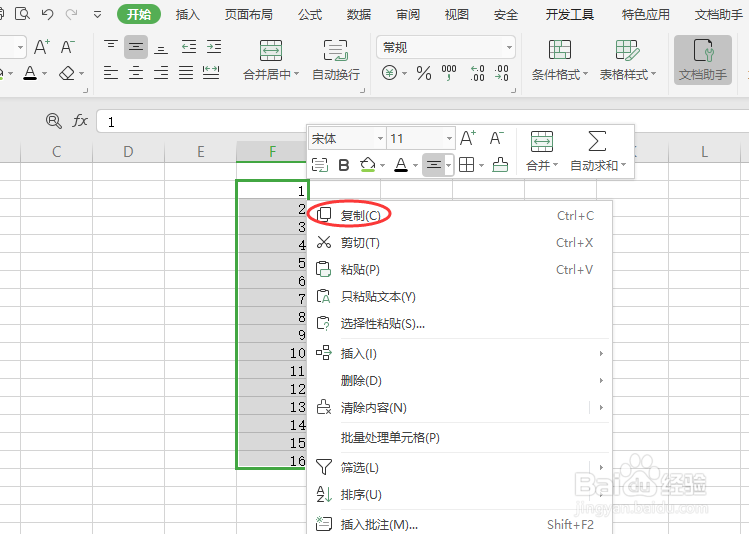Choose 批量处理单元格(P)
The image size is (749, 534).
point(460,438)
